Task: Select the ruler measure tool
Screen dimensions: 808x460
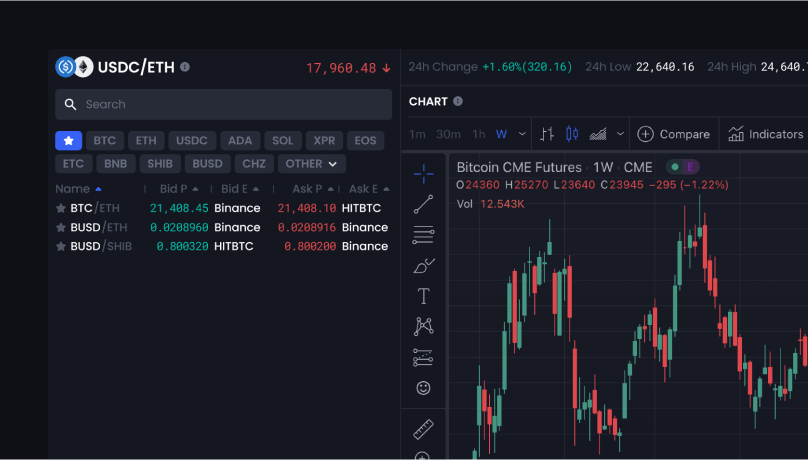Action: pos(423,429)
